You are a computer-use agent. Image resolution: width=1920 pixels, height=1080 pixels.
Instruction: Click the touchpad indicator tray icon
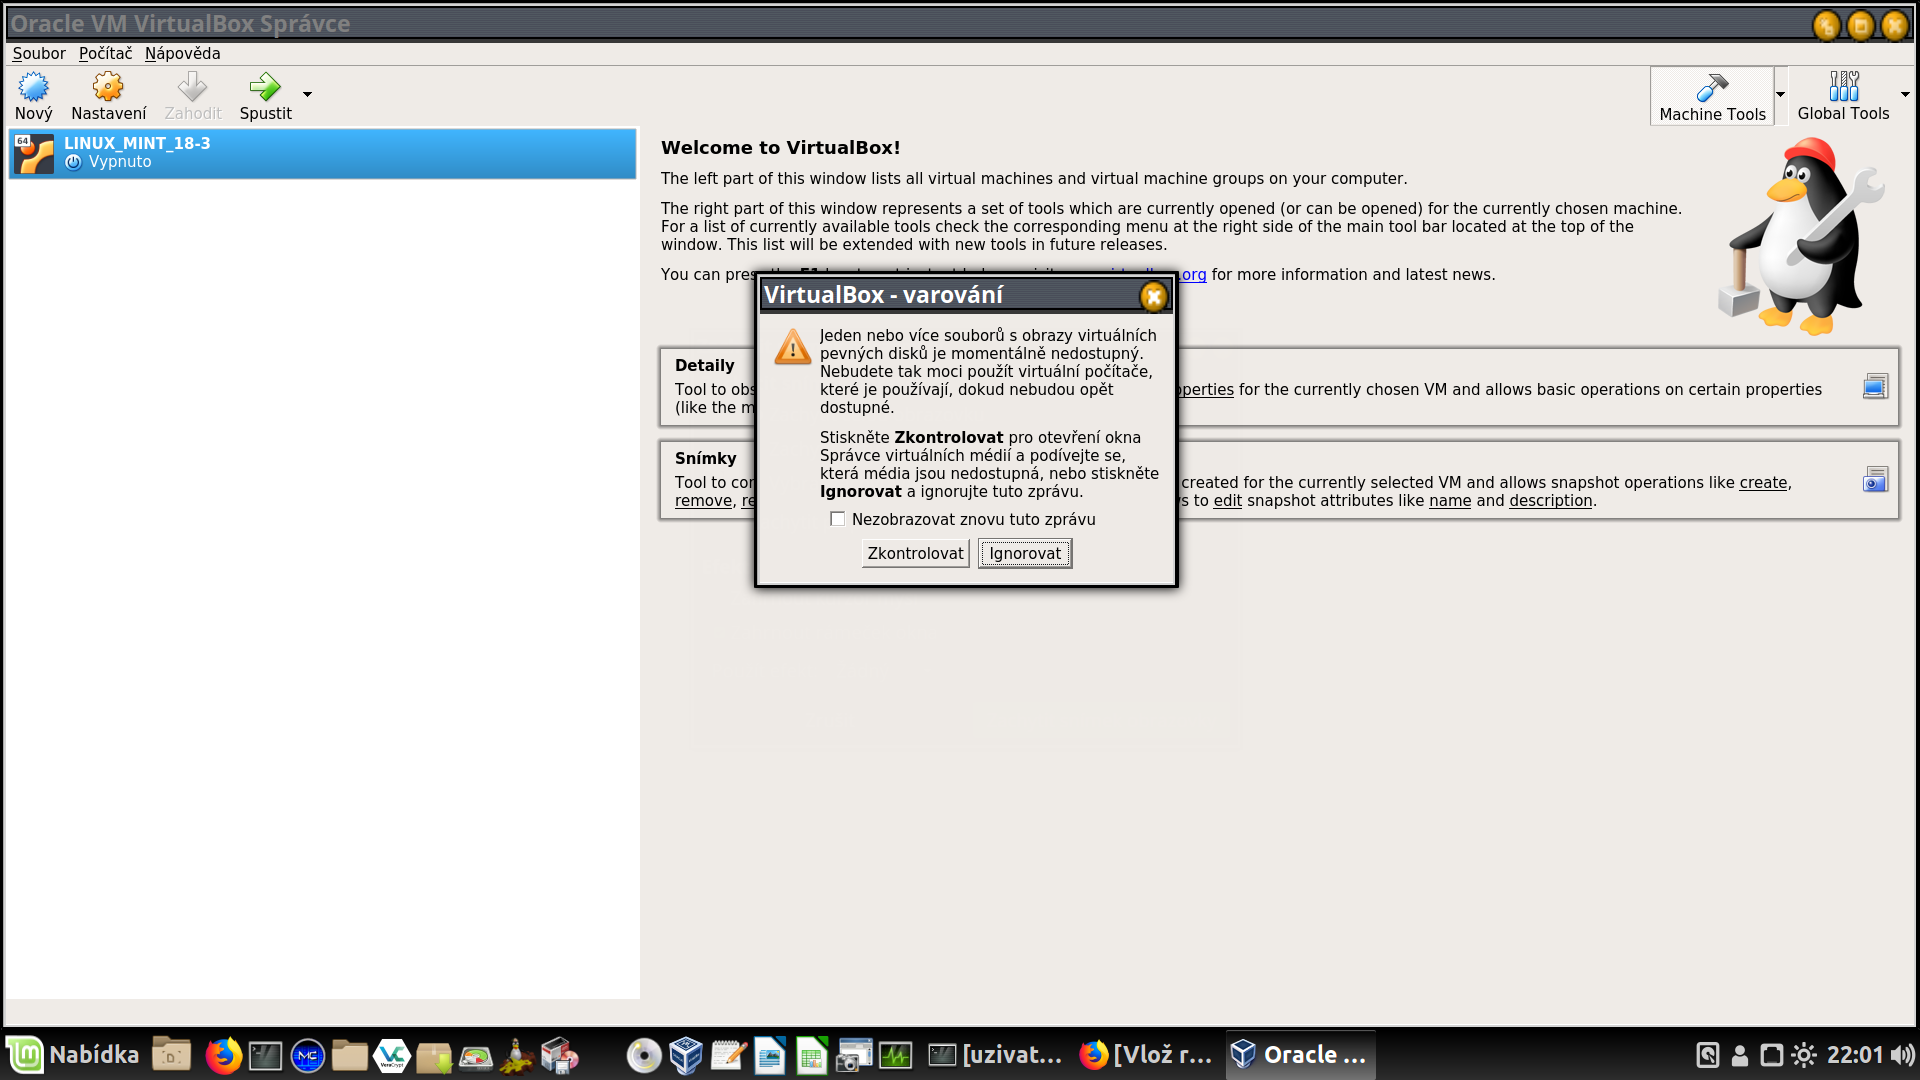click(x=1707, y=1055)
